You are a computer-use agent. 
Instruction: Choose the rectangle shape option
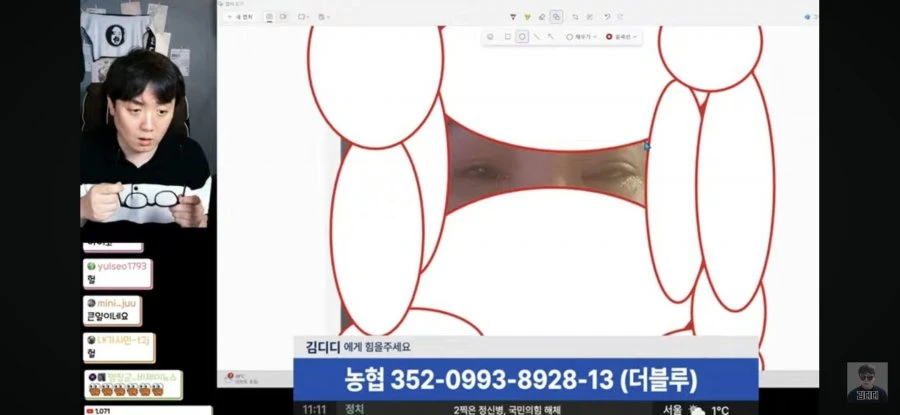coord(507,37)
